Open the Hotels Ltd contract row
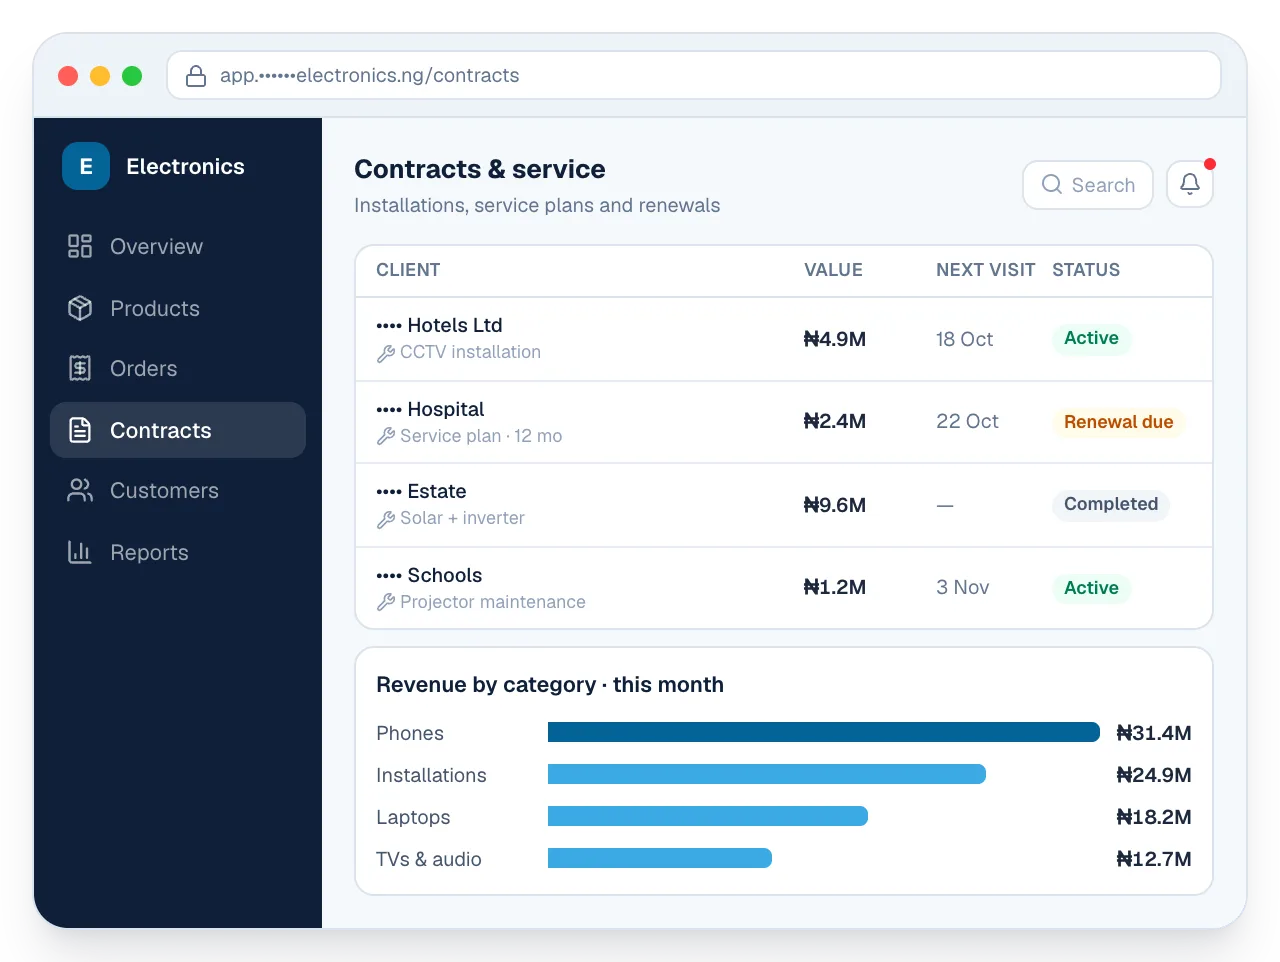This screenshot has width=1280, height=962. point(784,339)
